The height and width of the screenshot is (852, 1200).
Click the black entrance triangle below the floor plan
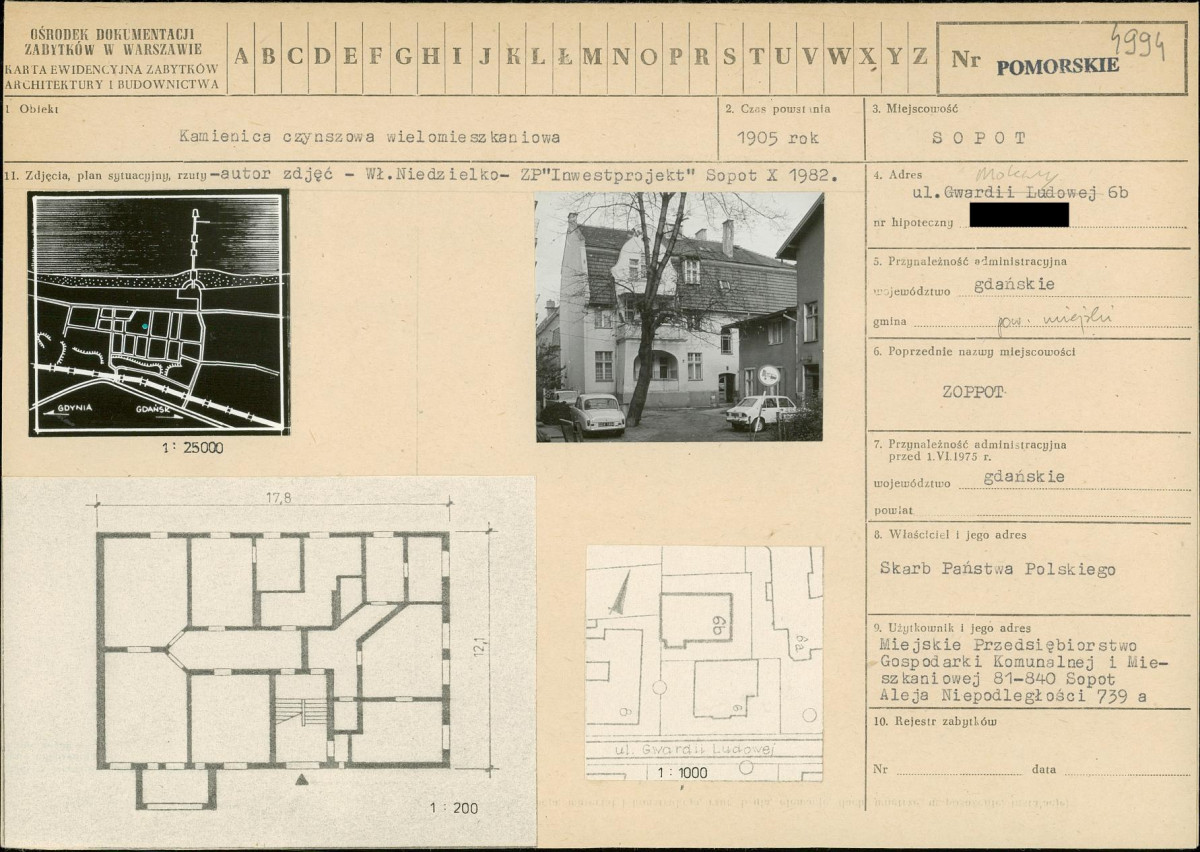tap(301, 778)
